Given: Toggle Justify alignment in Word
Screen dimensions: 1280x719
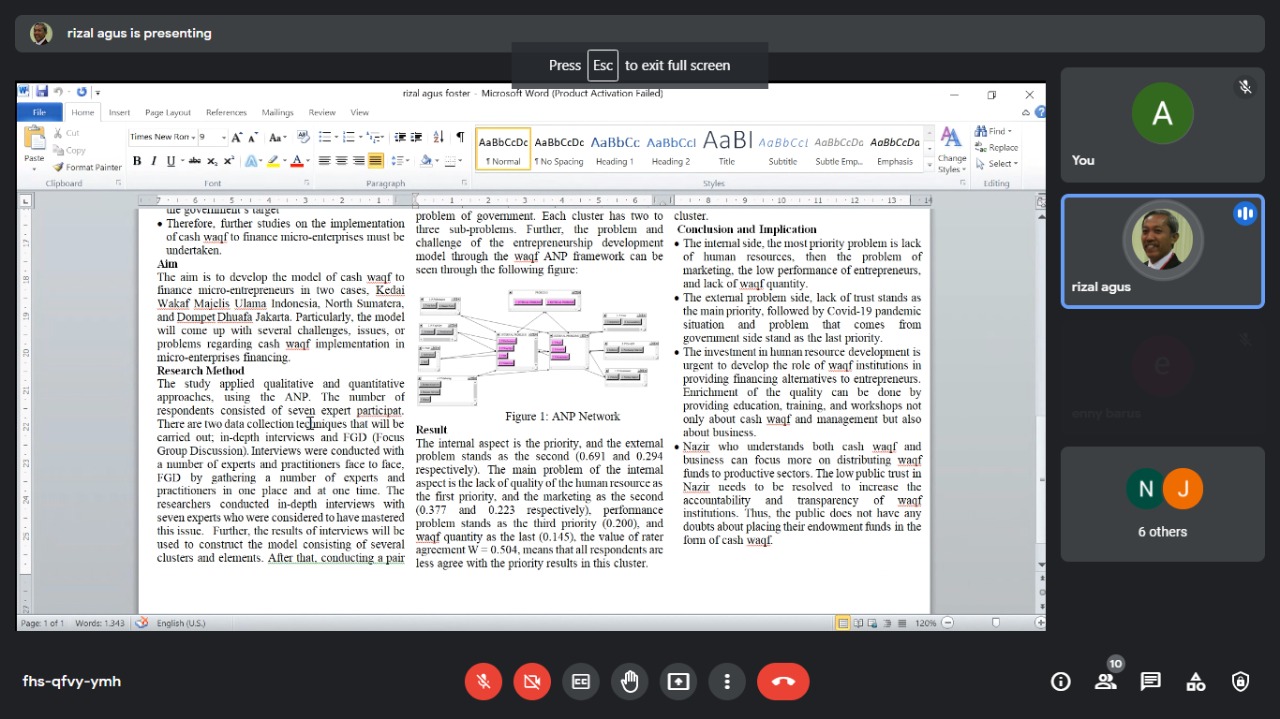Looking at the screenshot, I should (375, 161).
